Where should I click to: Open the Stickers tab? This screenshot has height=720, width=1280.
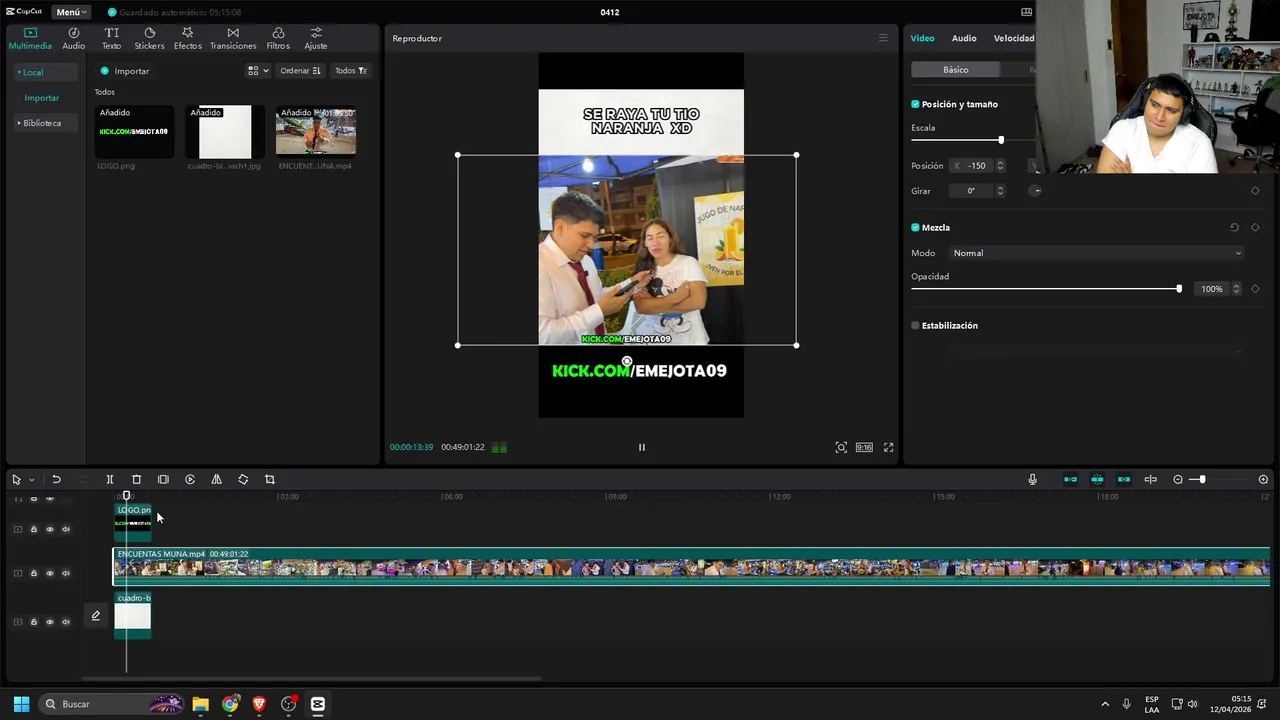[x=149, y=38]
